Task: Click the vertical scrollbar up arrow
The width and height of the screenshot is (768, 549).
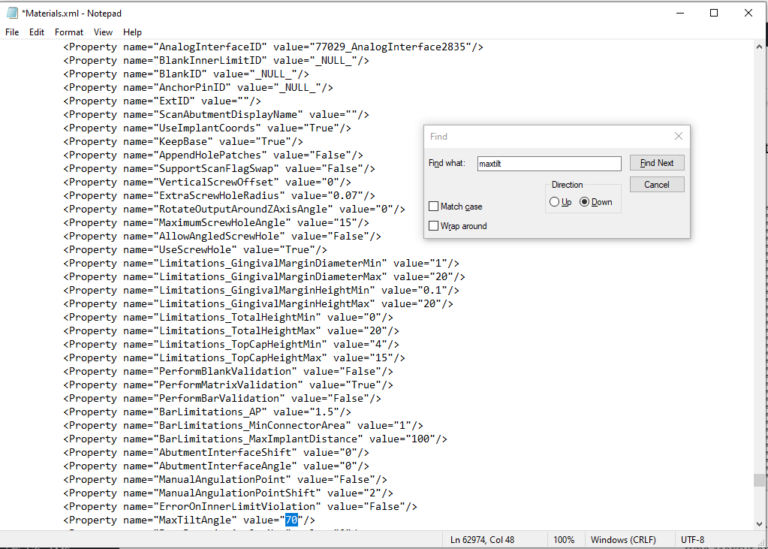Action: (760, 46)
